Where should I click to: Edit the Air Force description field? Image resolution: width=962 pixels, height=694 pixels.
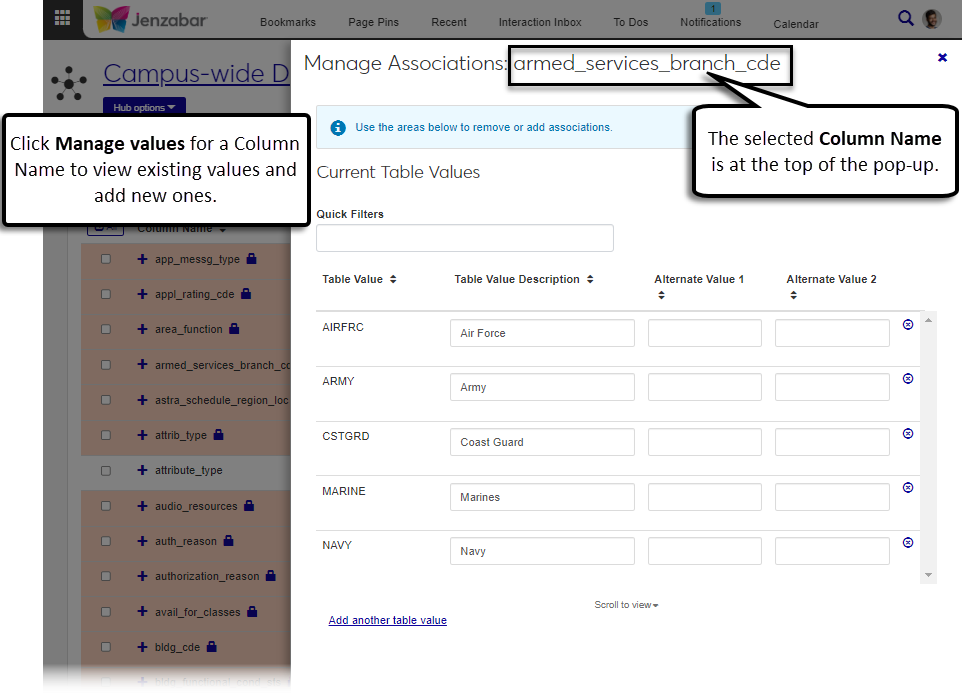(x=542, y=333)
